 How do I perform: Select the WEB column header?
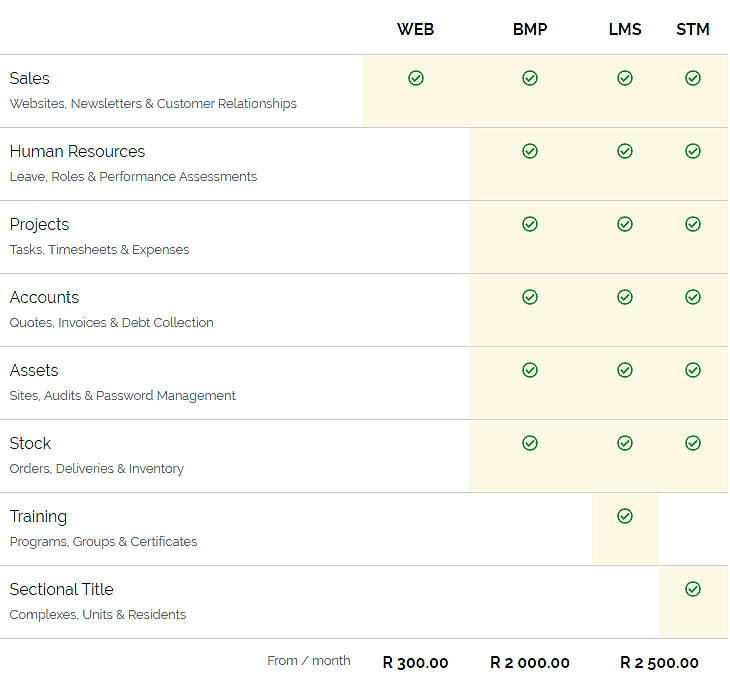(x=415, y=29)
